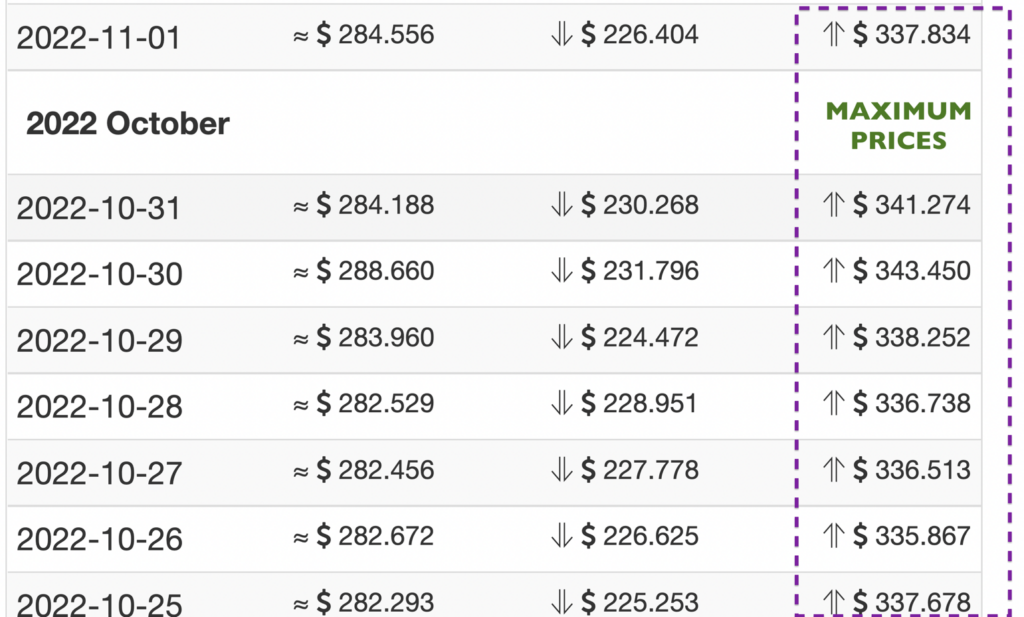The width and height of the screenshot is (1024, 617).
Task: Select the 2022-11-01 date cell
Action: pos(98,37)
